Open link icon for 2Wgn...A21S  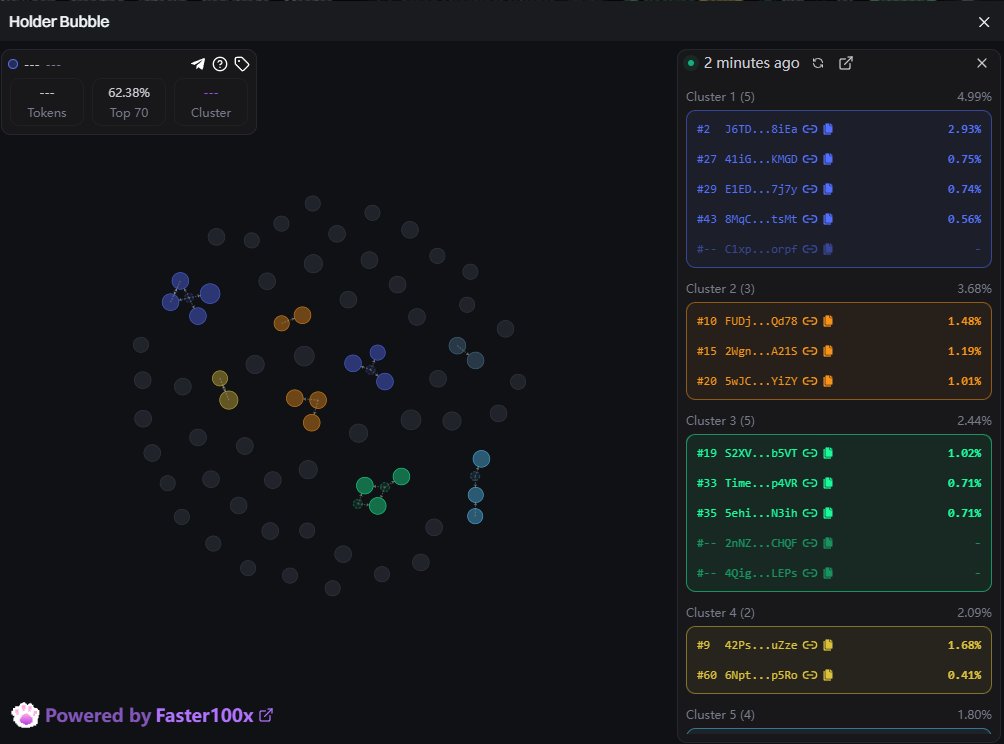[810, 351]
